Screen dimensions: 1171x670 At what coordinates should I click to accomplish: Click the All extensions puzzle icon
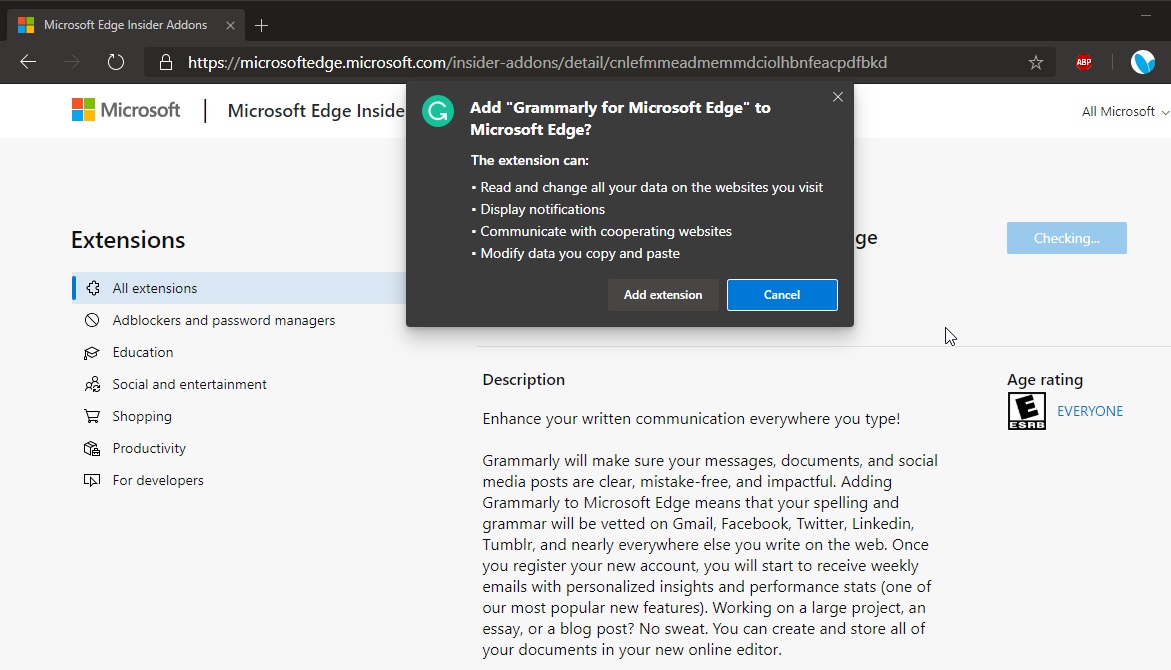93,288
